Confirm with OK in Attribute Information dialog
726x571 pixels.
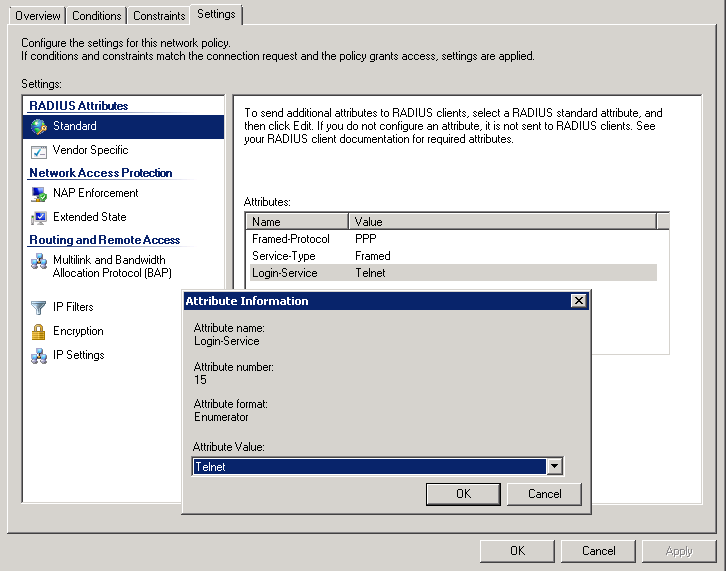463,494
